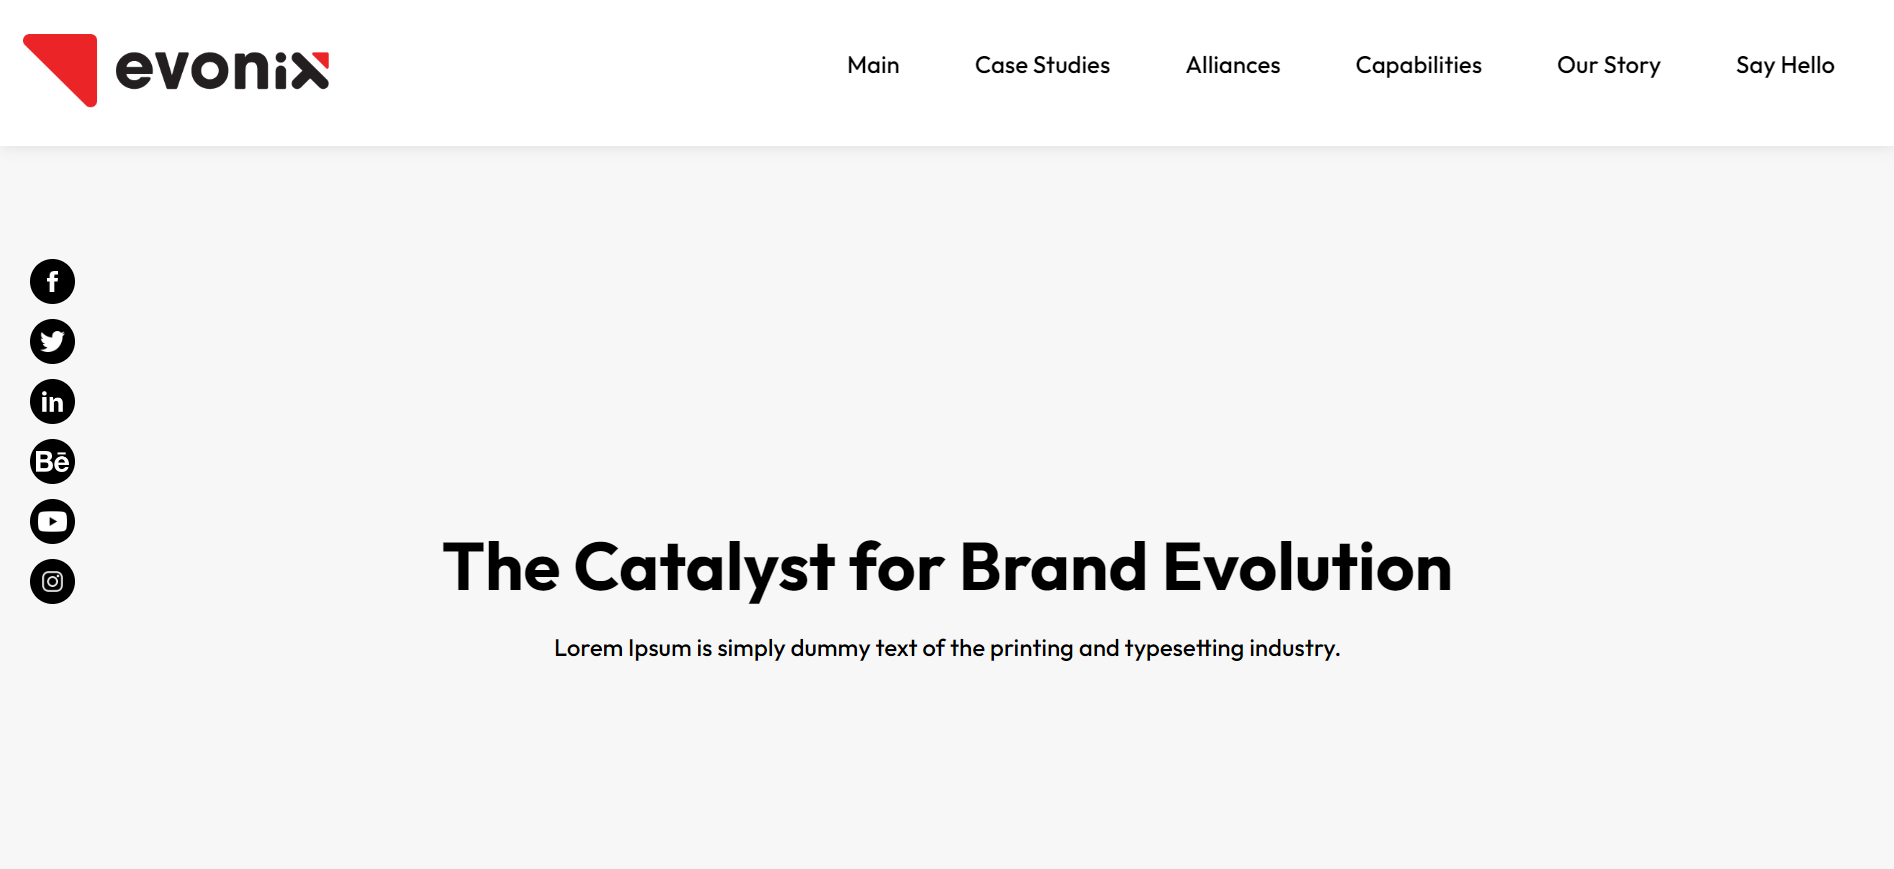The height and width of the screenshot is (869, 1894).
Task: Click the Say Hello link
Action: [x=1785, y=65]
